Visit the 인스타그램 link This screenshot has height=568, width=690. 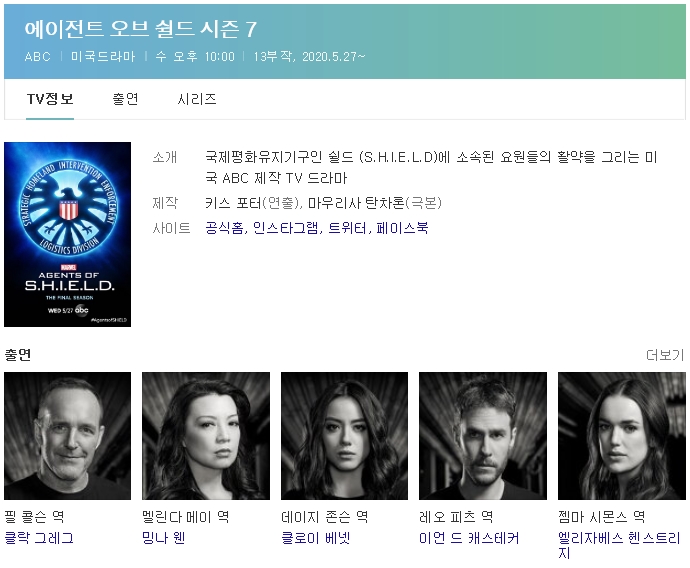[x=286, y=228]
